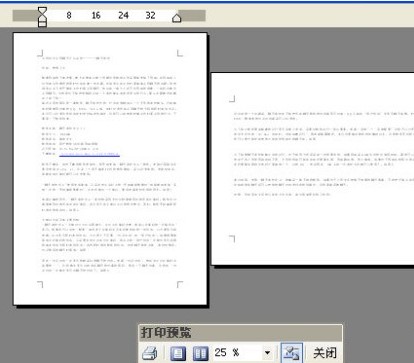Click the 8 mark on the ruler
This screenshot has width=414, height=363.
click(x=69, y=15)
